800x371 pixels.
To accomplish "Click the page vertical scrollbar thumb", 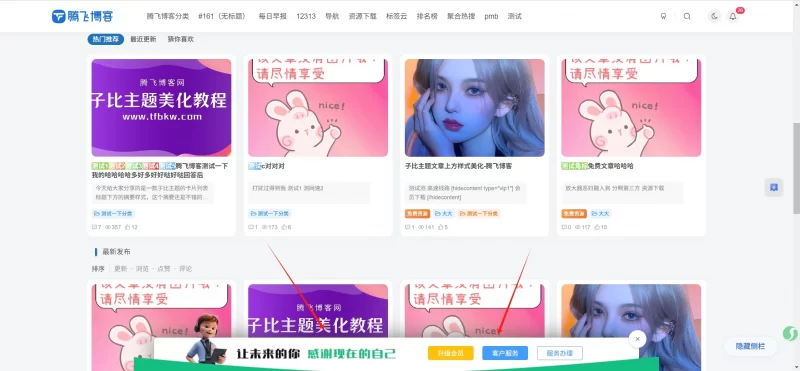I will point(797,168).
